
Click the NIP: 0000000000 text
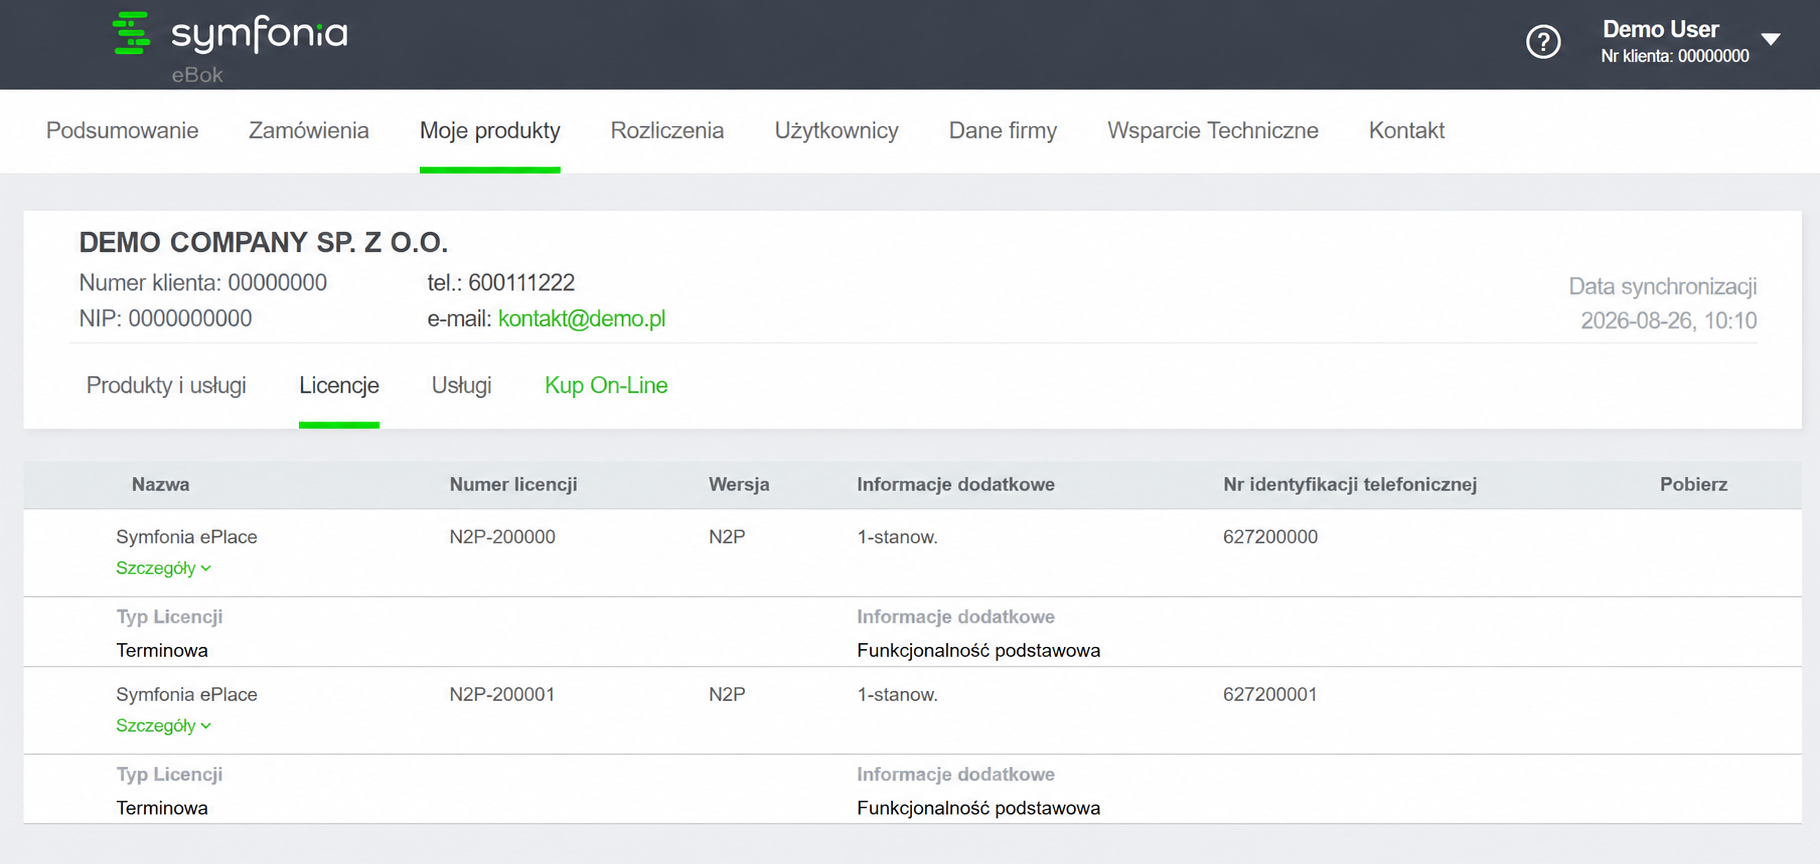(x=165, y=319)
